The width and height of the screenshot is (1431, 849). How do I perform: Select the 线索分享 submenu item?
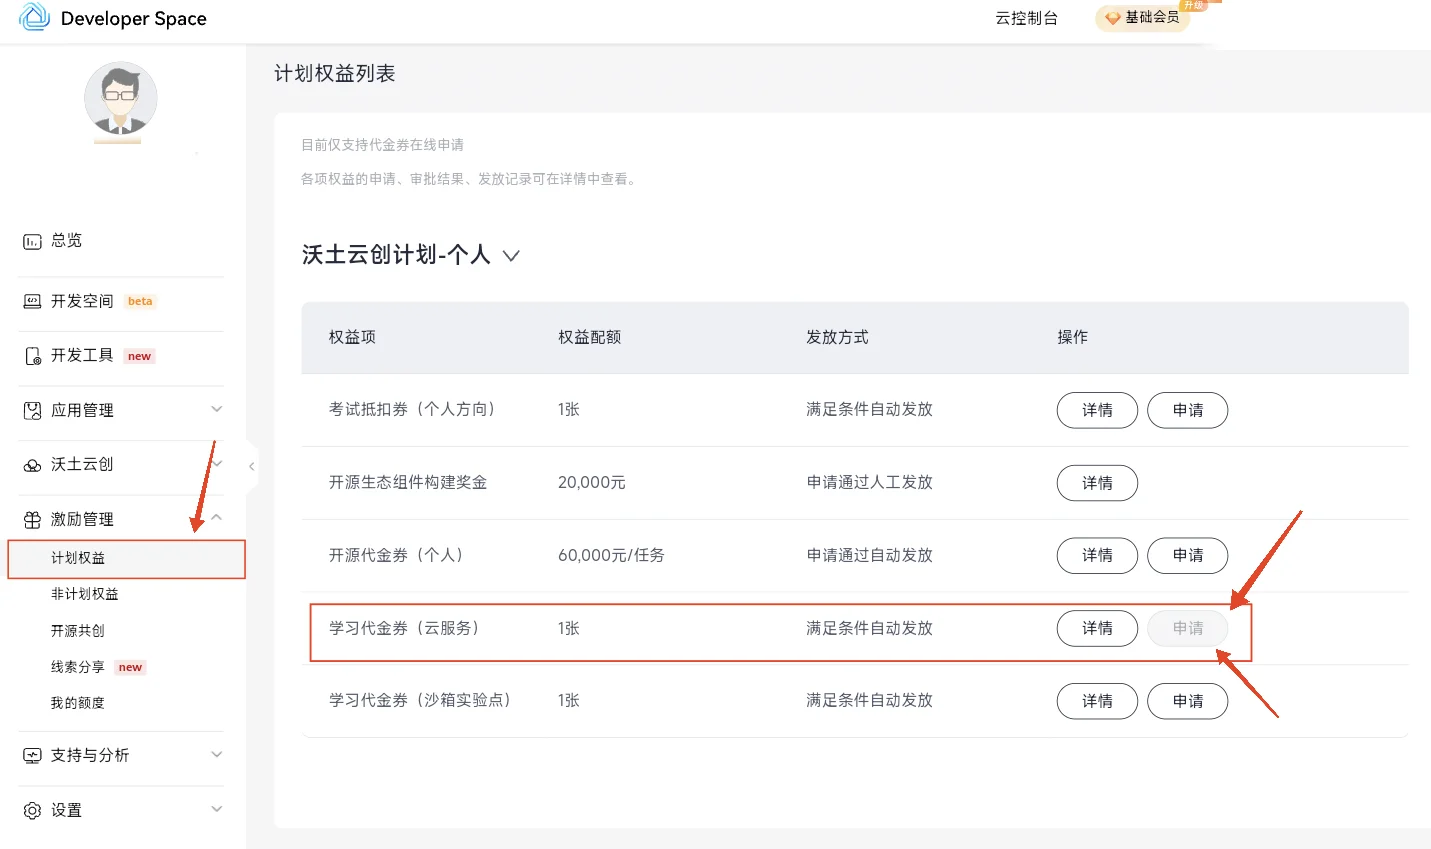78,667
